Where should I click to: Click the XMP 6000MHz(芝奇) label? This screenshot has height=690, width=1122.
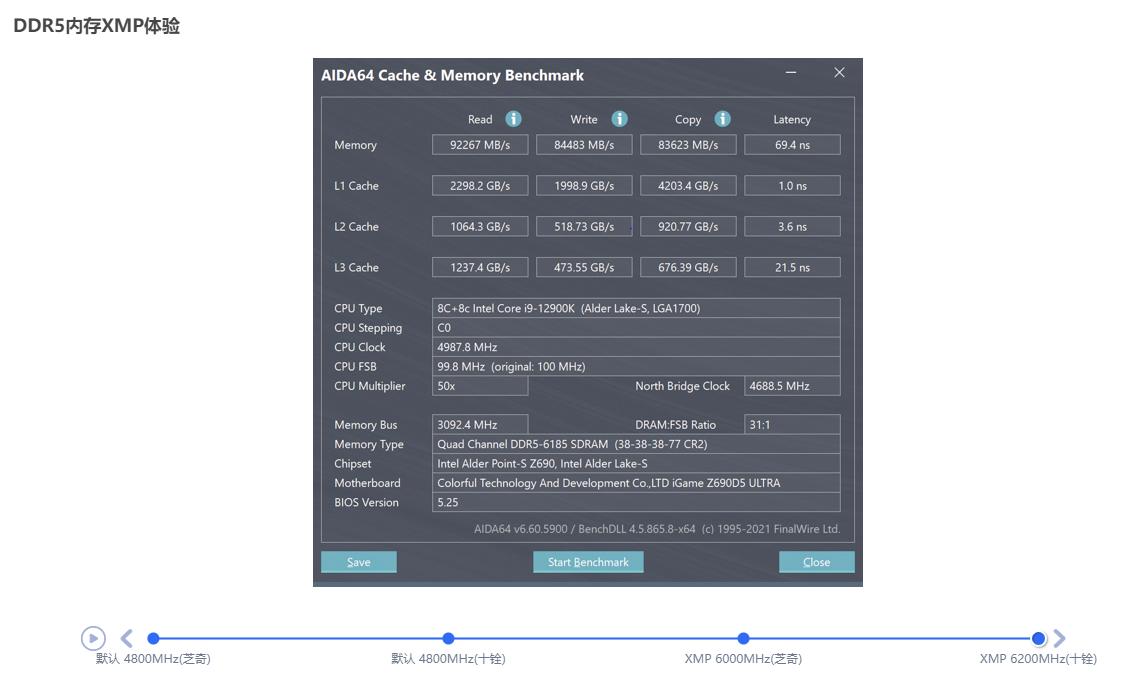(743, 659)
